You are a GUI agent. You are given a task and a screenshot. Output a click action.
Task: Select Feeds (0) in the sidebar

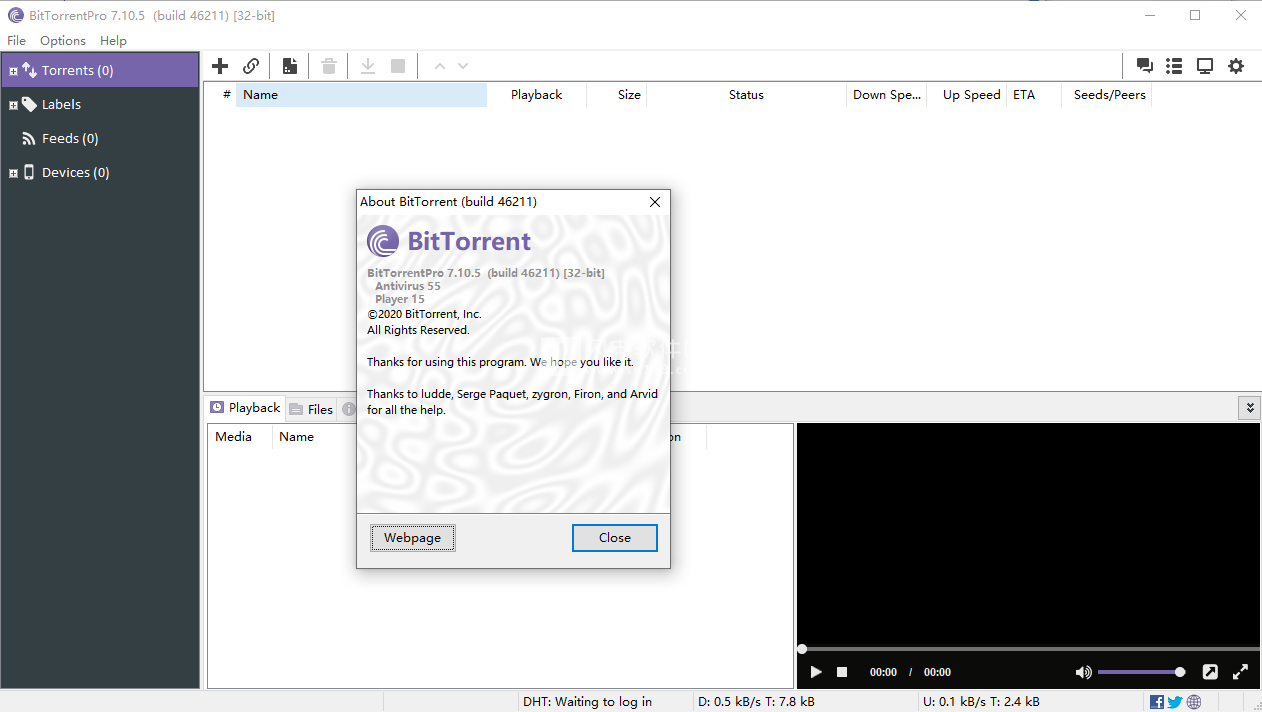tap(100, 138)
